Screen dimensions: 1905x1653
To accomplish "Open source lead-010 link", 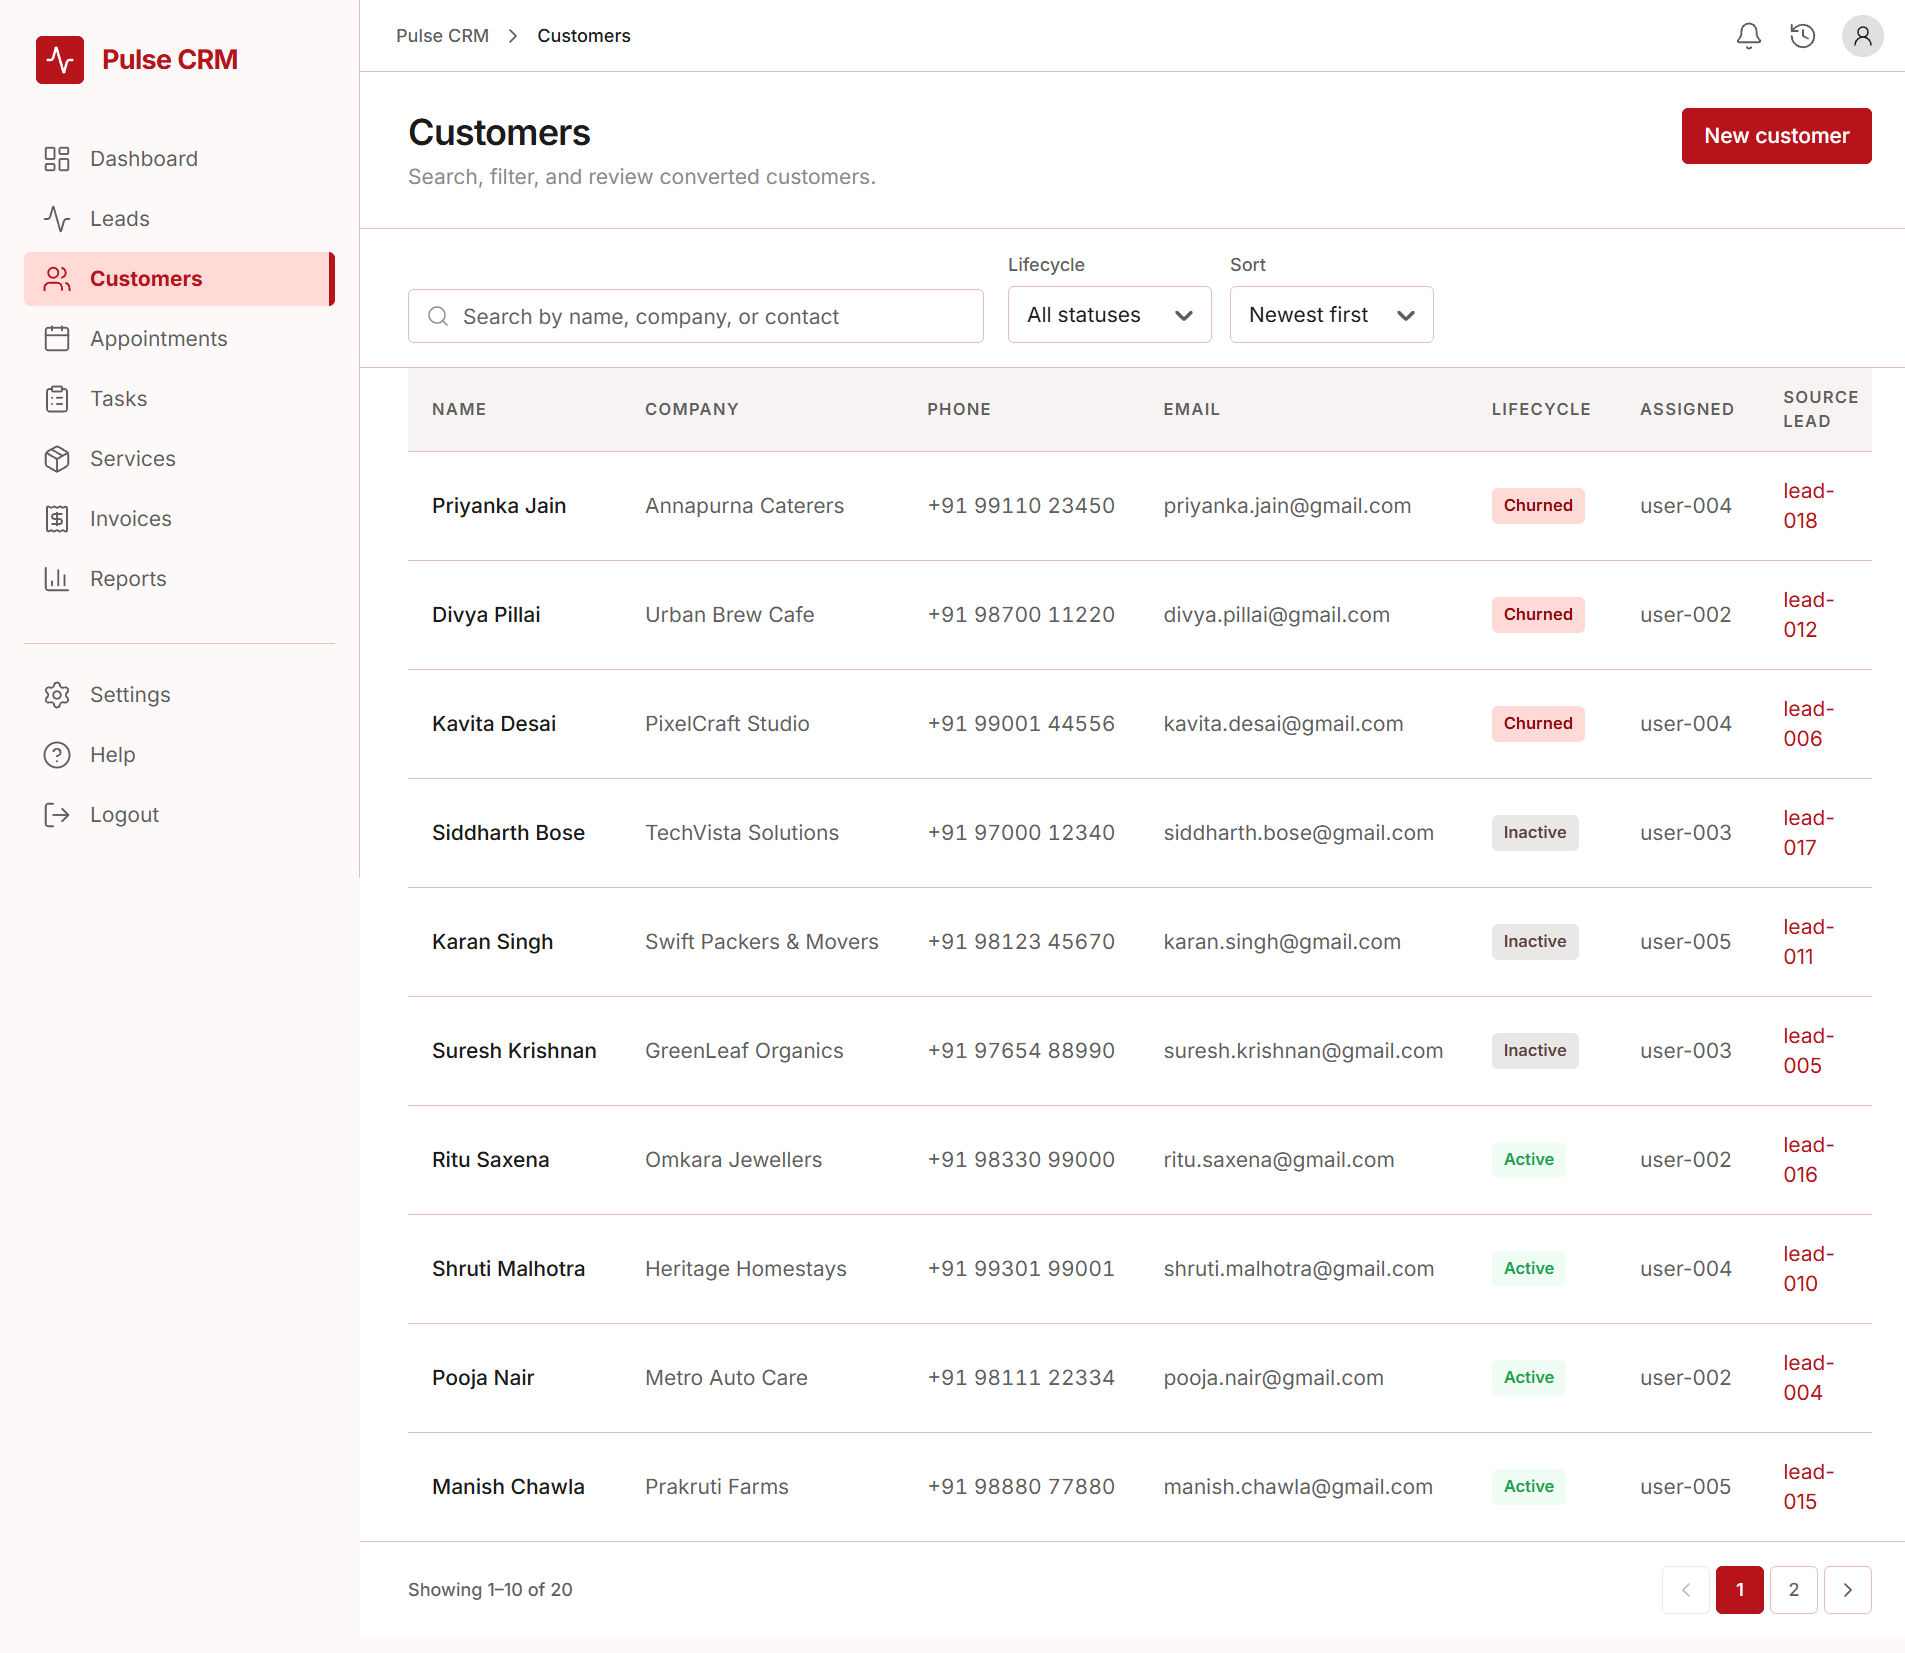I will point(1808,1269).
